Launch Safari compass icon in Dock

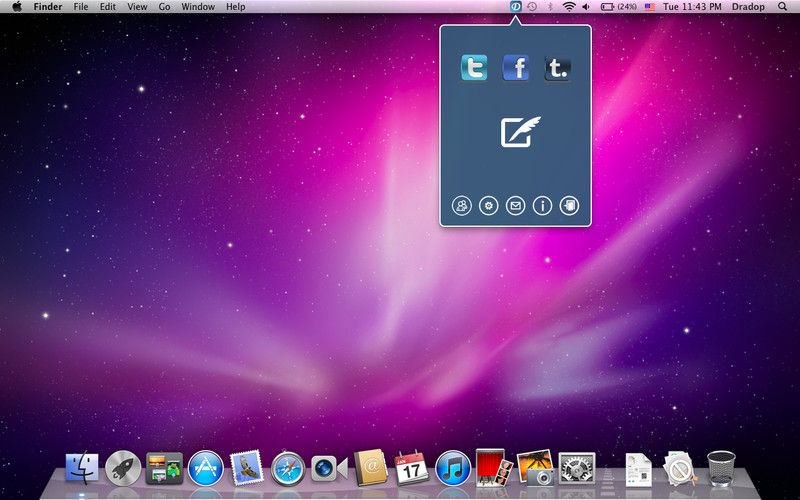click(x=288, y=467)
